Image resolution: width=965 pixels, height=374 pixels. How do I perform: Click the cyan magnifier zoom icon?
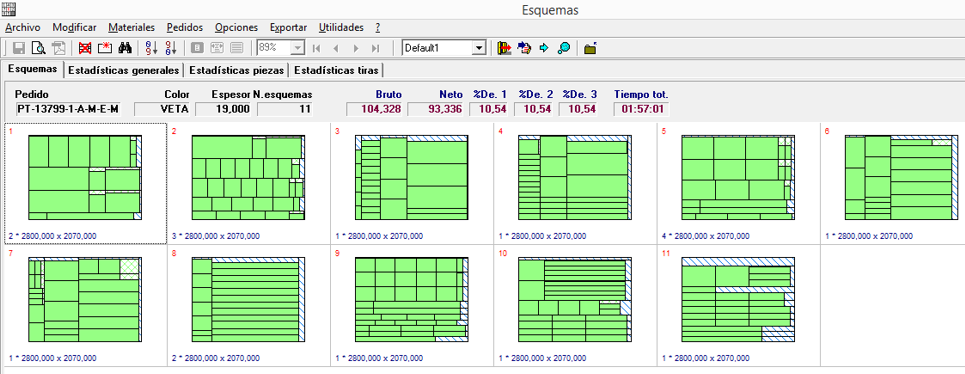(564, 48)
